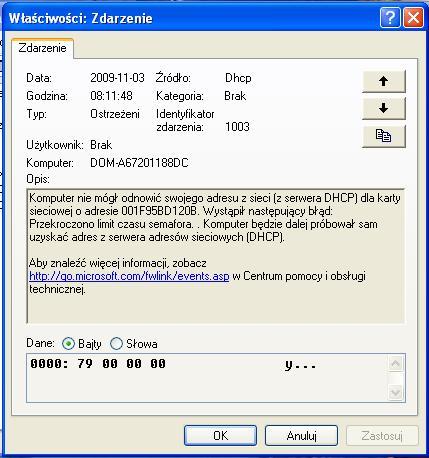429x458 pixels.
Task: Show previous event with up arrow
Action: pos(384,81)
